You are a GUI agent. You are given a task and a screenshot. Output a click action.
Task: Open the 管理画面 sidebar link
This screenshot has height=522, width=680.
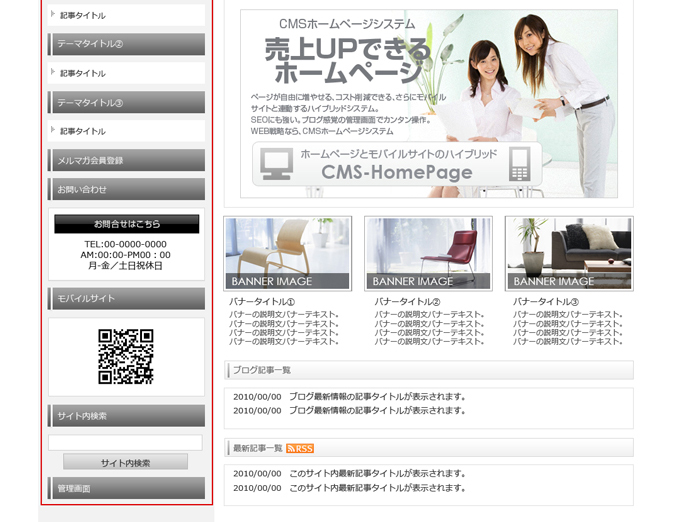pyautogui.click(x=126, y=488)
